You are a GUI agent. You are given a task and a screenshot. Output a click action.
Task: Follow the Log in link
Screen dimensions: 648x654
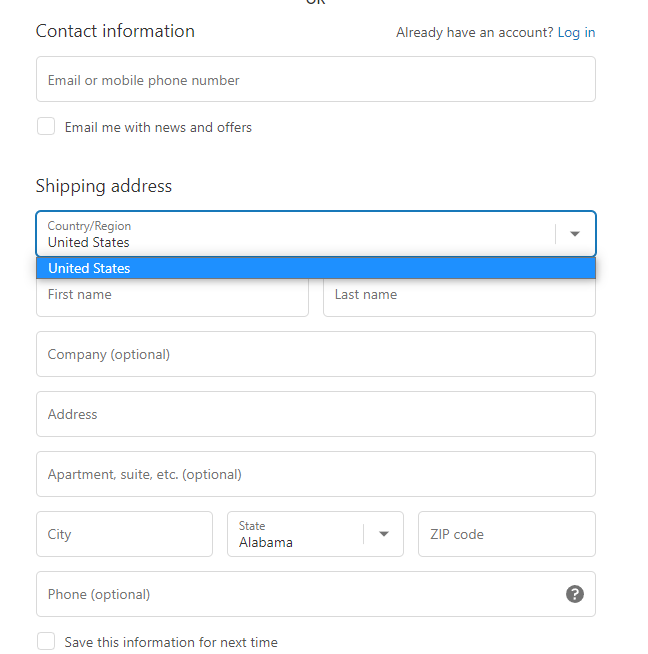coord(576,33)
